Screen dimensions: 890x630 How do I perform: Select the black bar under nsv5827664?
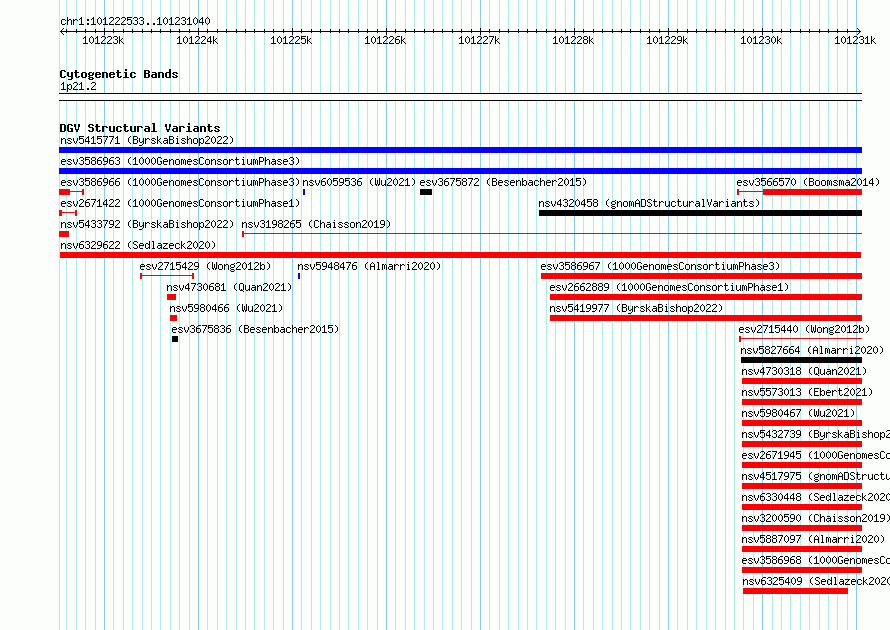[x=801, y=360]
